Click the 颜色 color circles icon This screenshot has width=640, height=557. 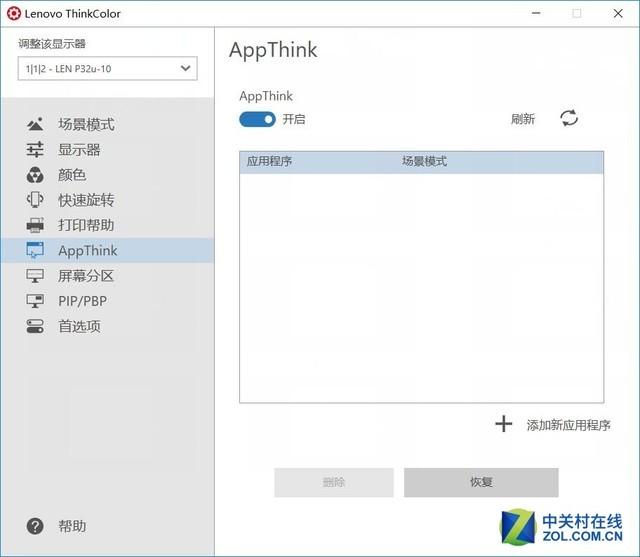point(35,175)
